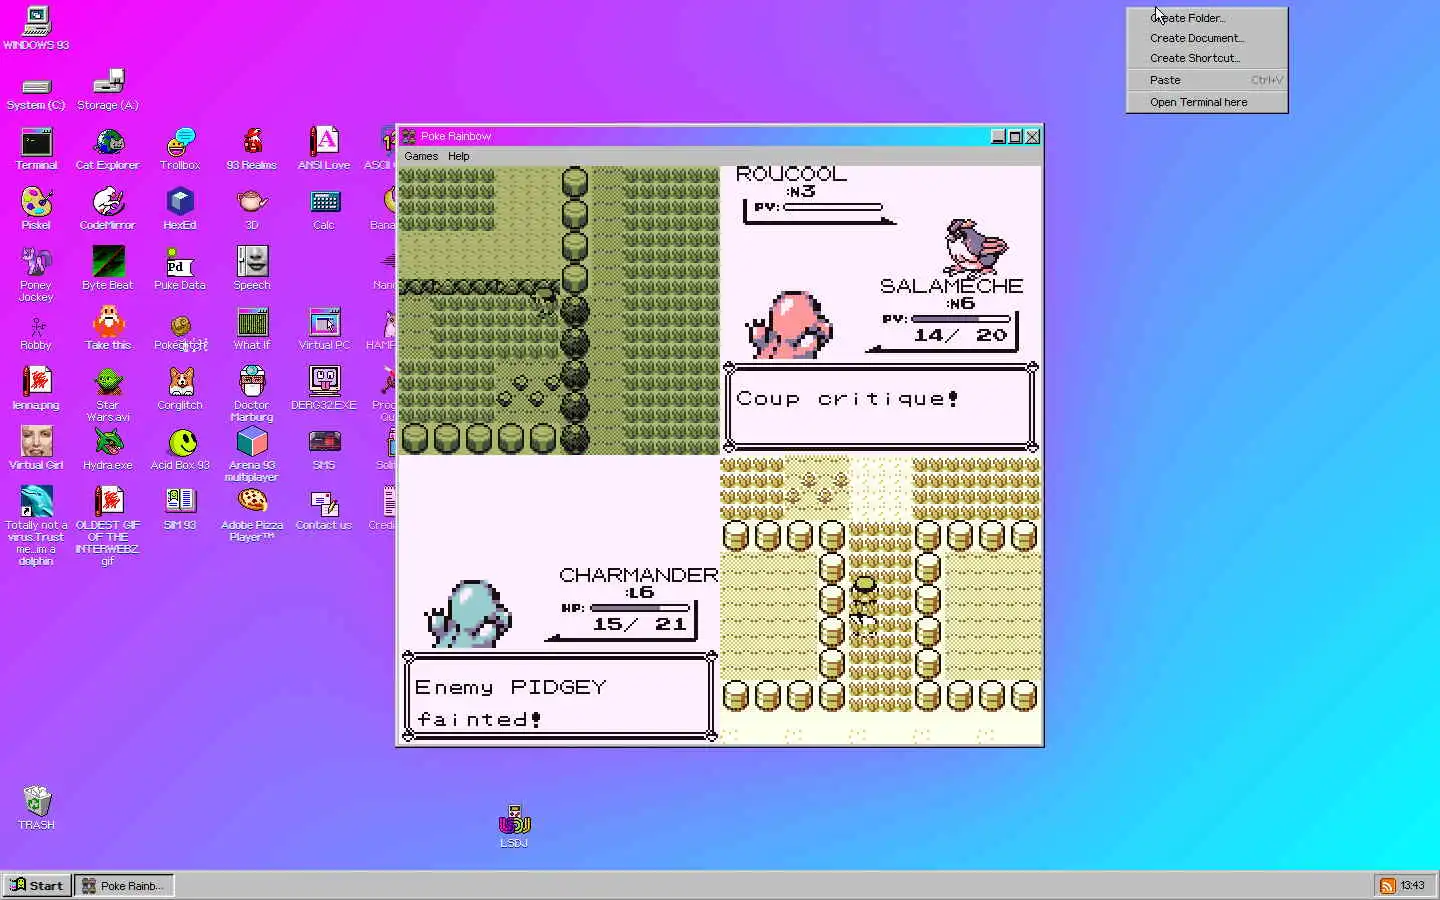This screenshot has height=900, width=1440.
Task: Click the CHARMANDER HP health bar
Action: click(640, 608)
